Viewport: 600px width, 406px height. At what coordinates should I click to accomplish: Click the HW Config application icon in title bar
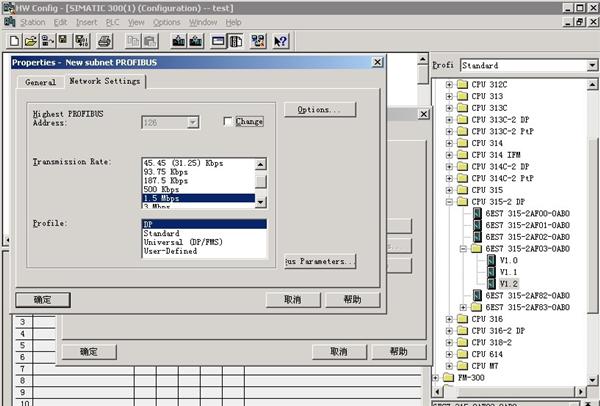[x=8, y=8]
